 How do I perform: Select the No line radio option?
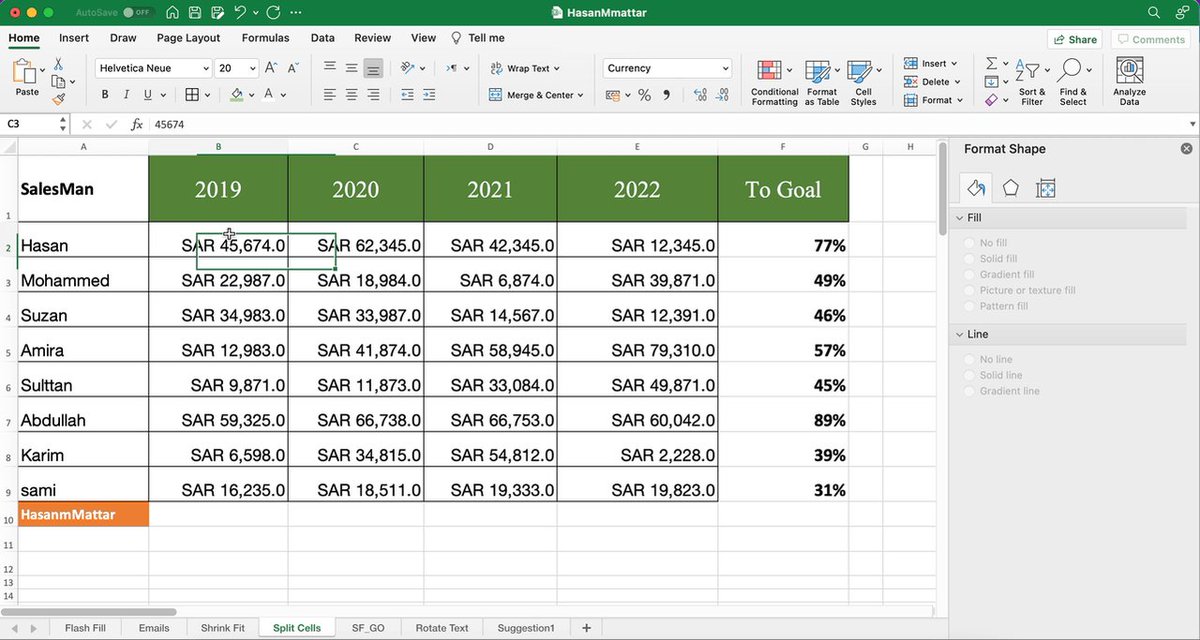tap(969, 359)
